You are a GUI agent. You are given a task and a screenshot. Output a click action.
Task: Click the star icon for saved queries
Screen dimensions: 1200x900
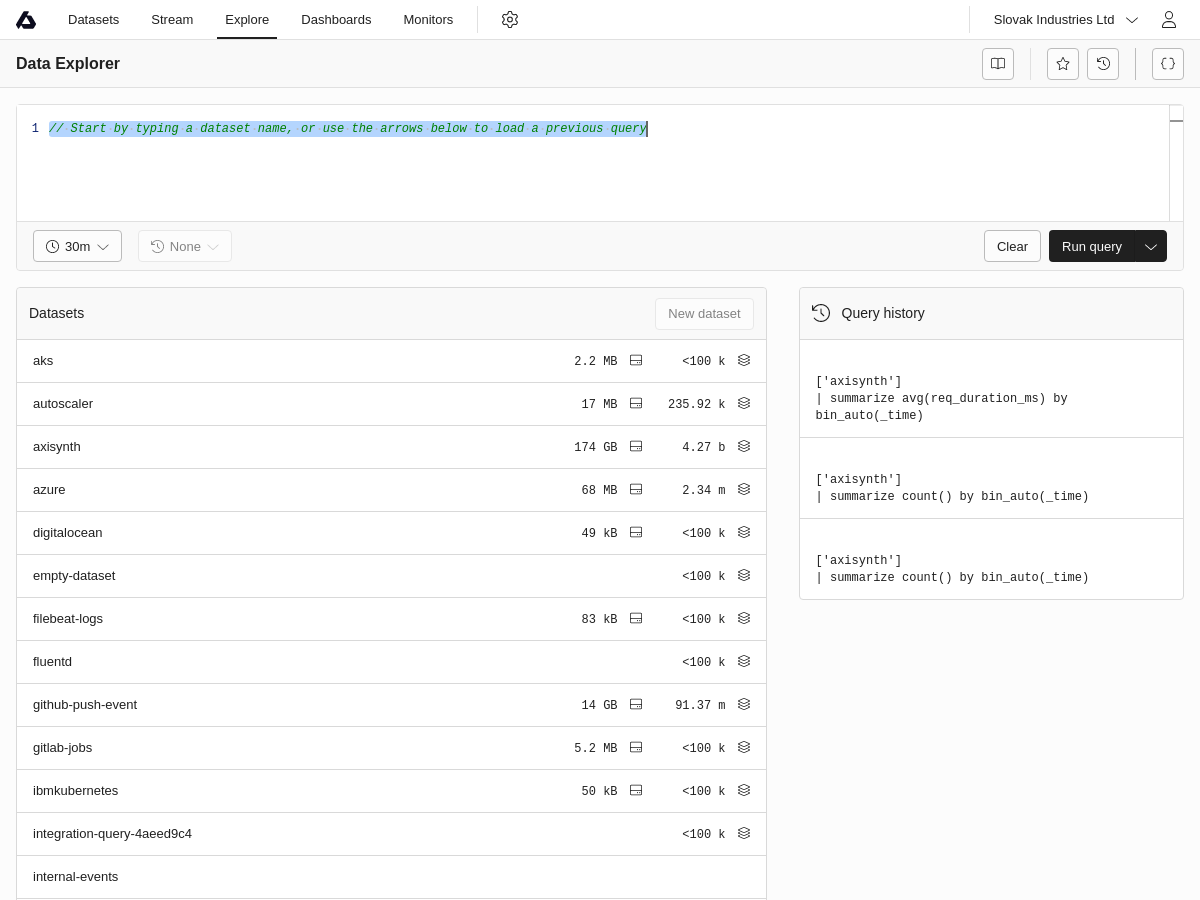click(x=1063, y=64)
